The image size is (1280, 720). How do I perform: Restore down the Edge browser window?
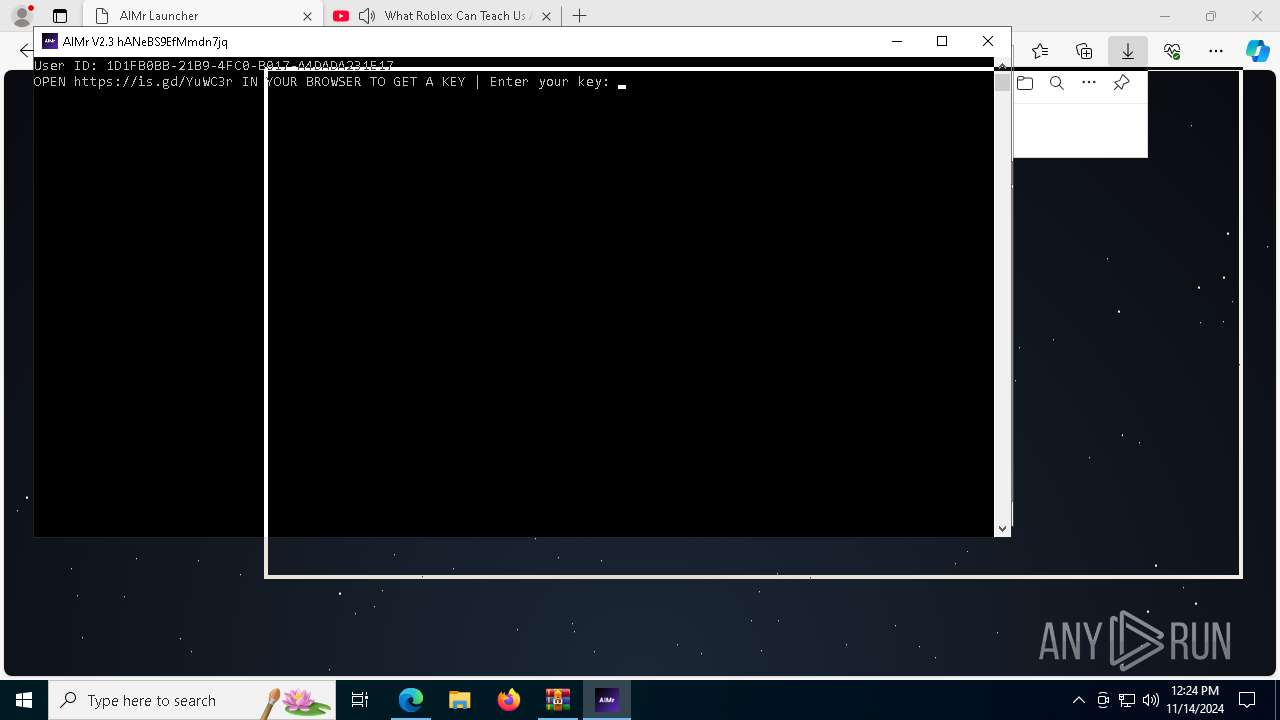click(1211, 16)
